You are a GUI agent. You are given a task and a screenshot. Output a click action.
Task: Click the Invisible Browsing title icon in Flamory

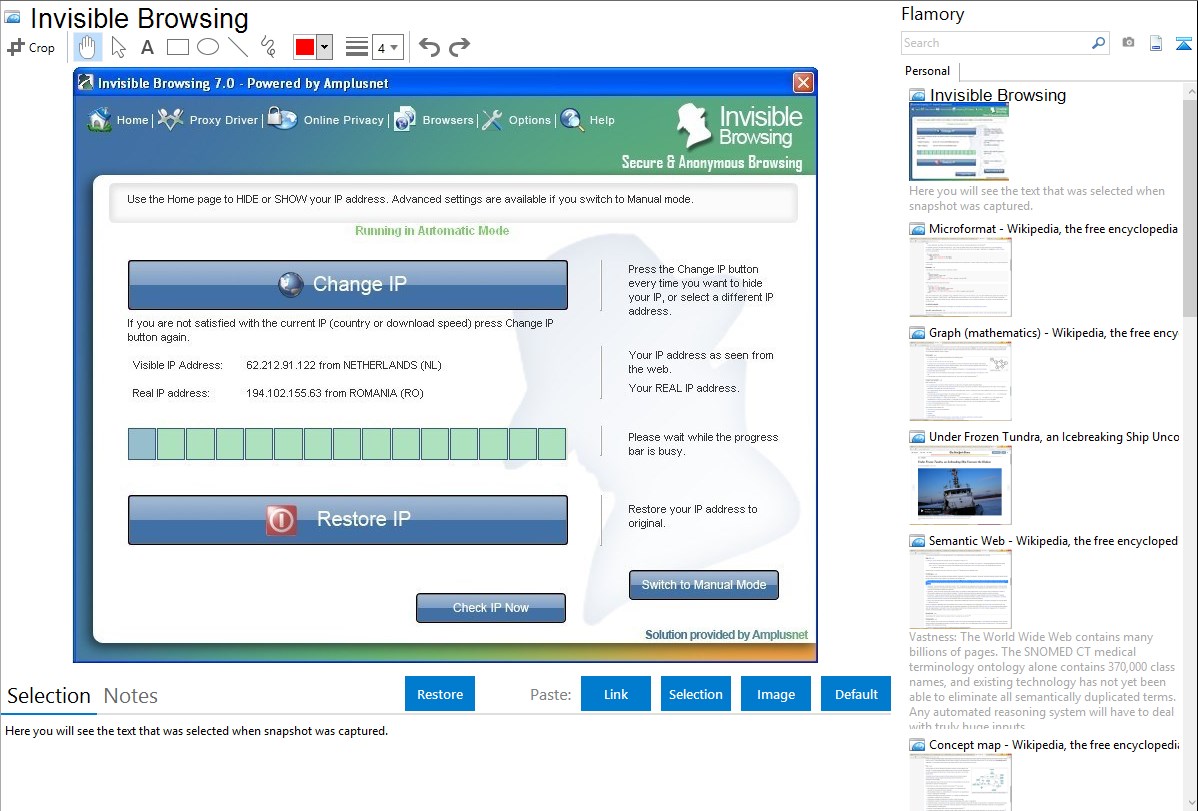pyautogui.click(x=12, y=17)
